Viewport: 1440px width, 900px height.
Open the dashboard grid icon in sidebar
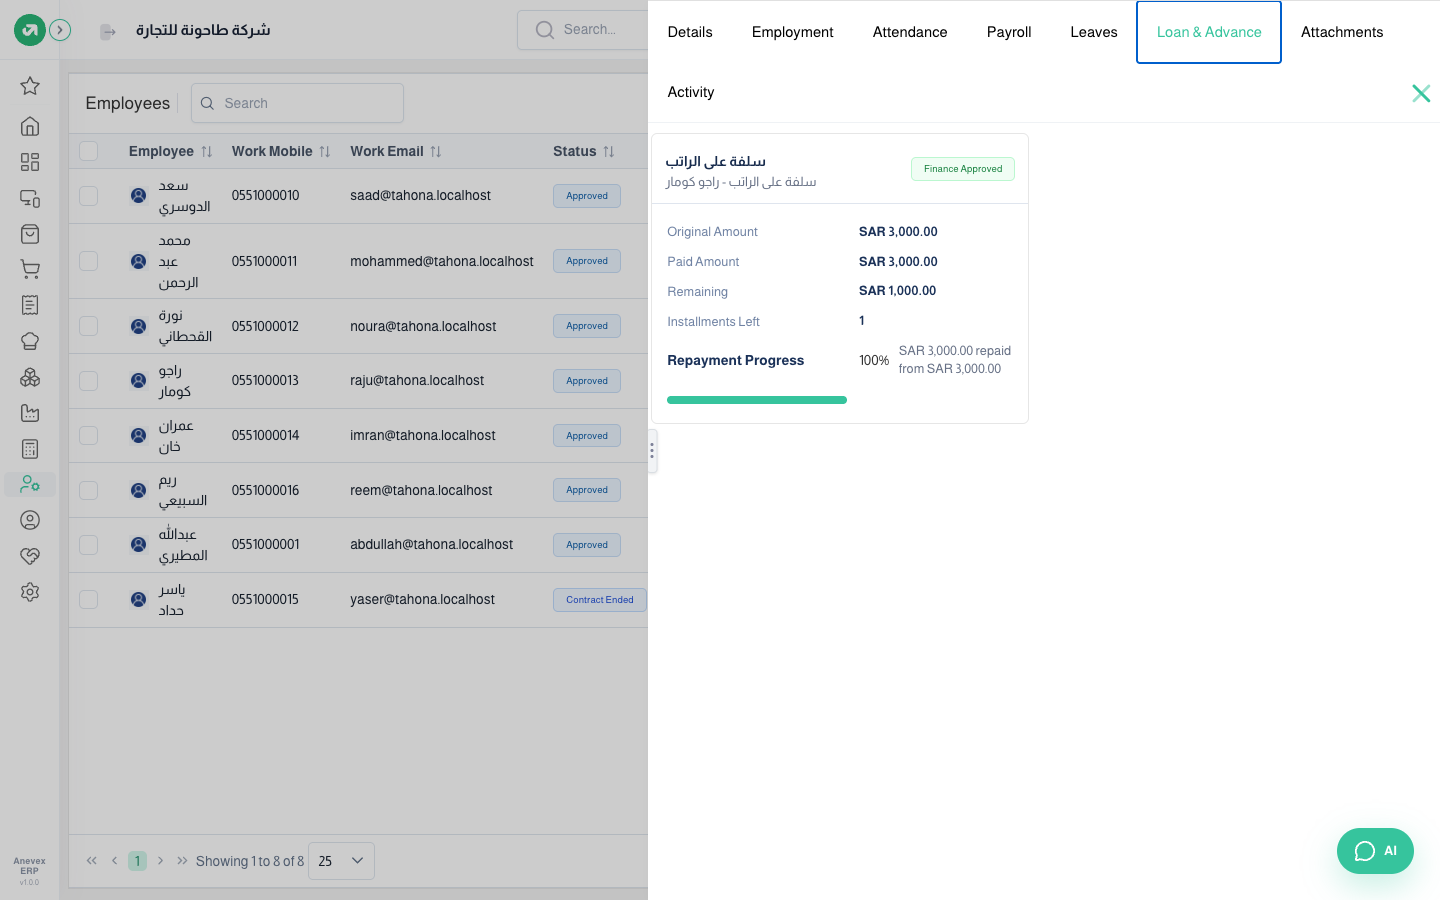pos(30,162)
